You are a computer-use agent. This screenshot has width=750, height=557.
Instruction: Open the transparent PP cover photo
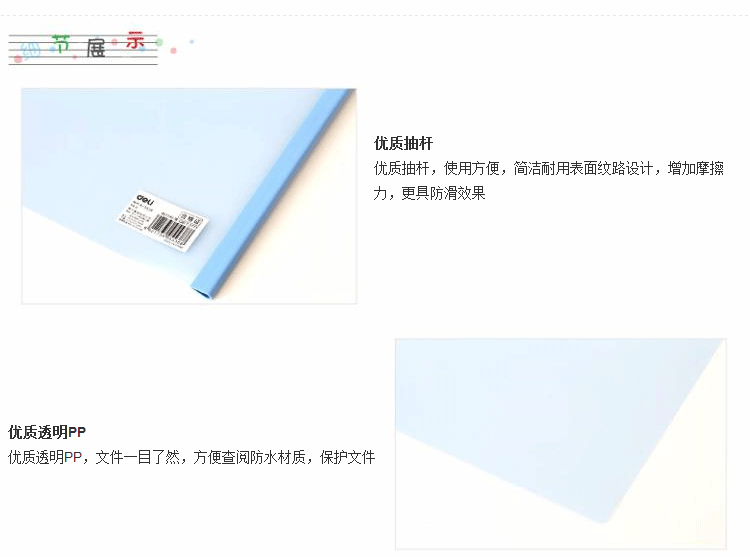pyautogui.click(x=561, y=444)
